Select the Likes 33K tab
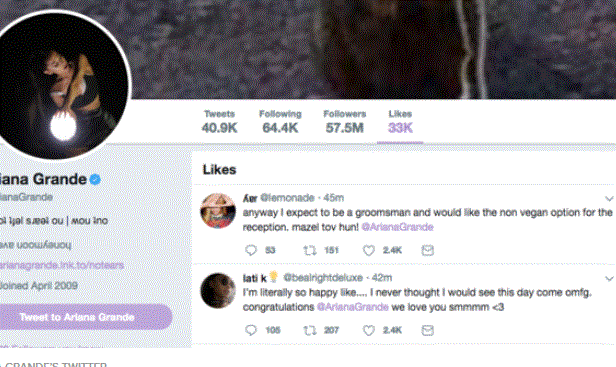Screen dimensions: 616x367 [400, 122]
